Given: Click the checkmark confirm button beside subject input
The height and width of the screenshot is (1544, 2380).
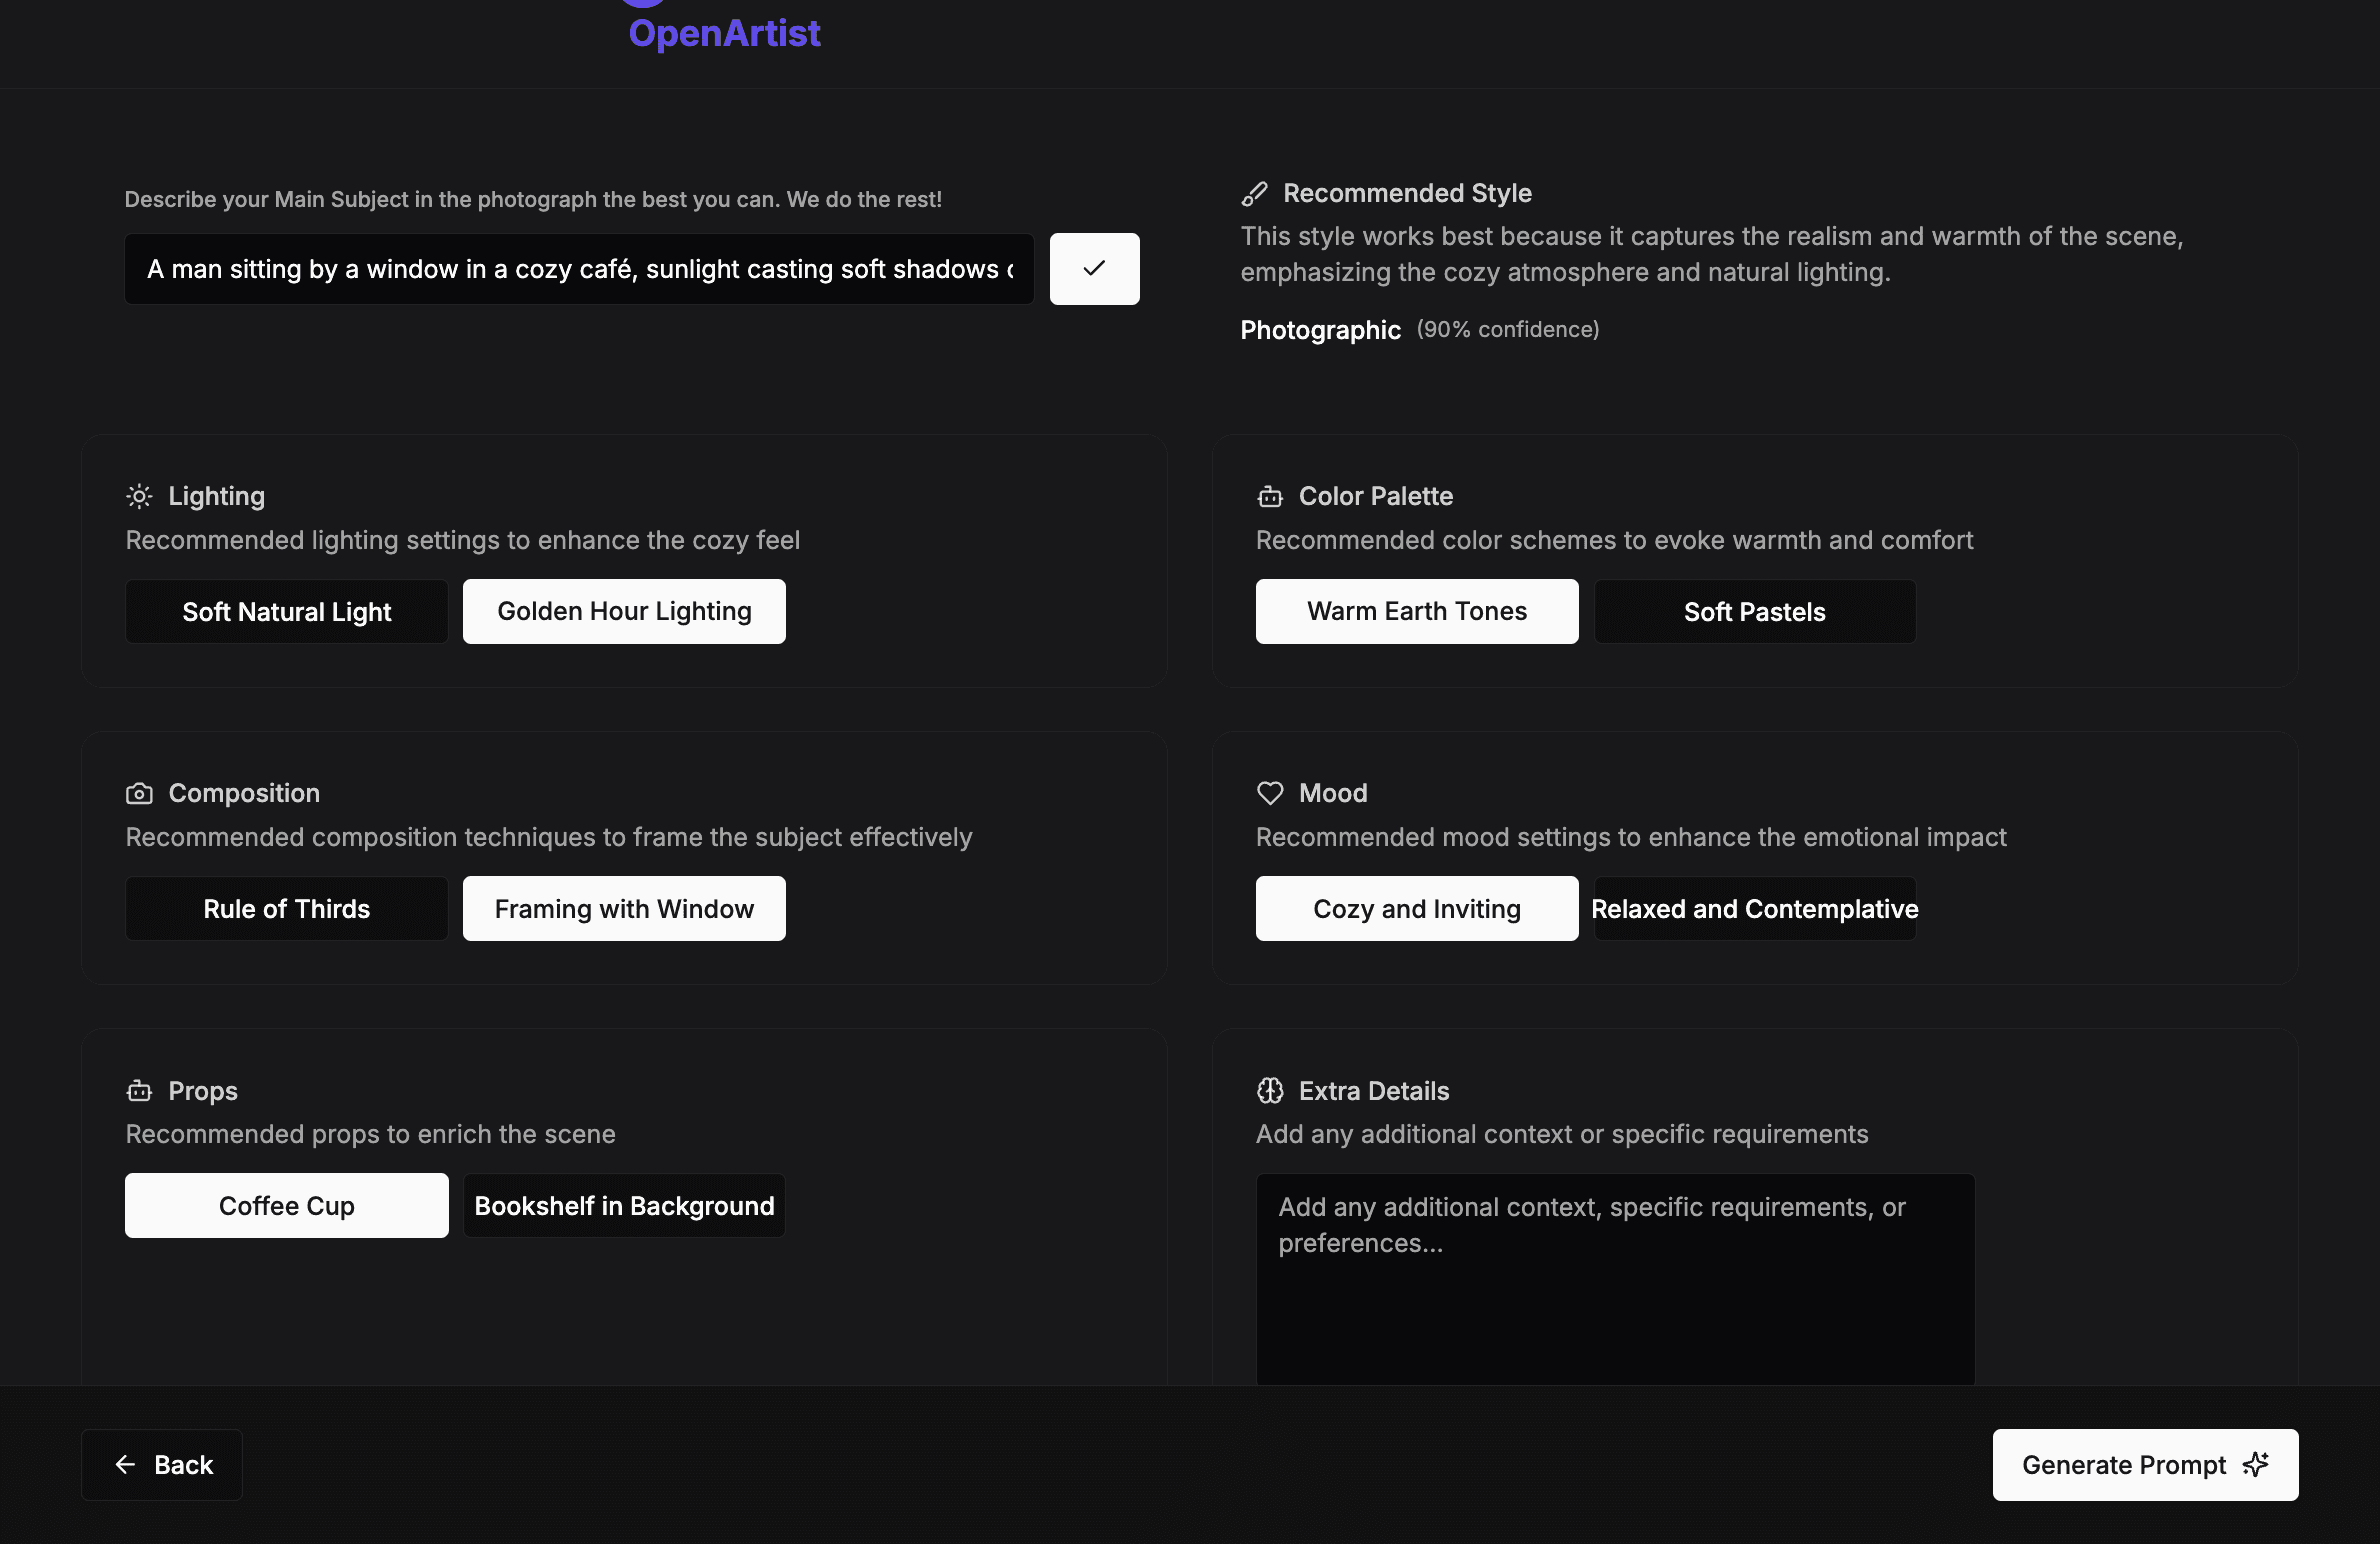Looking at the screenshot, I should click(1094, 268).
